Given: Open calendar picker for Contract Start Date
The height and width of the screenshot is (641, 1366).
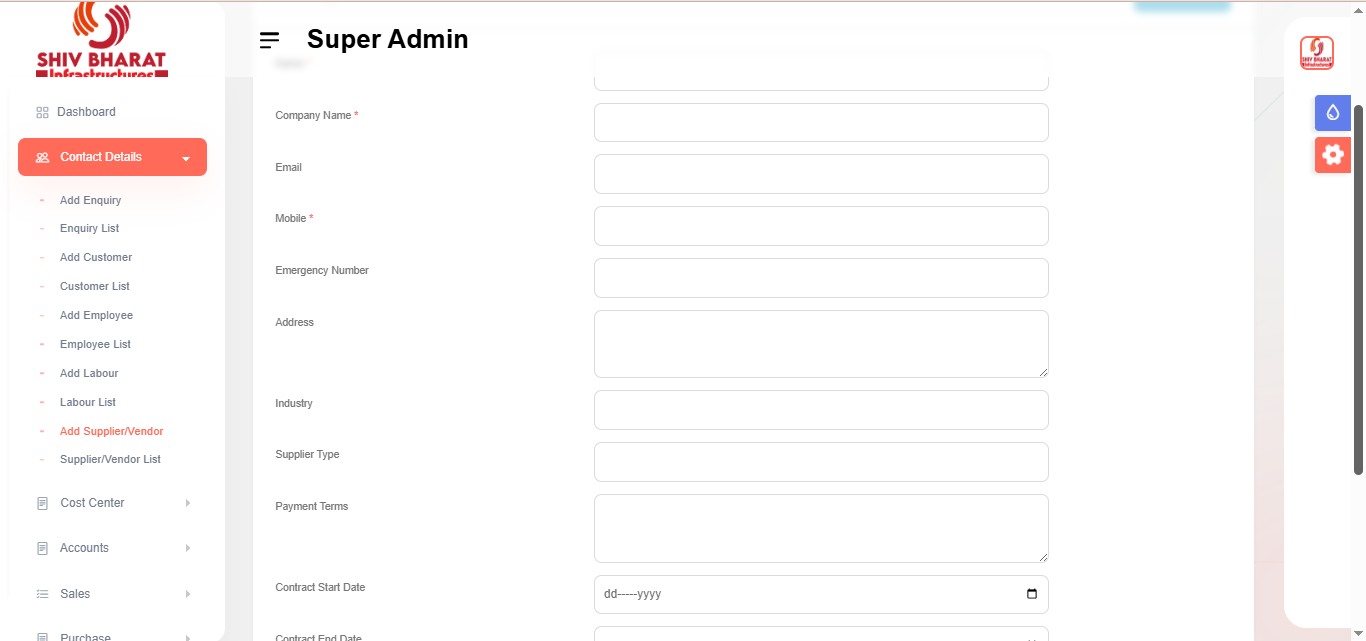Looking at the screenshot, I should (x=1032, y=594).
